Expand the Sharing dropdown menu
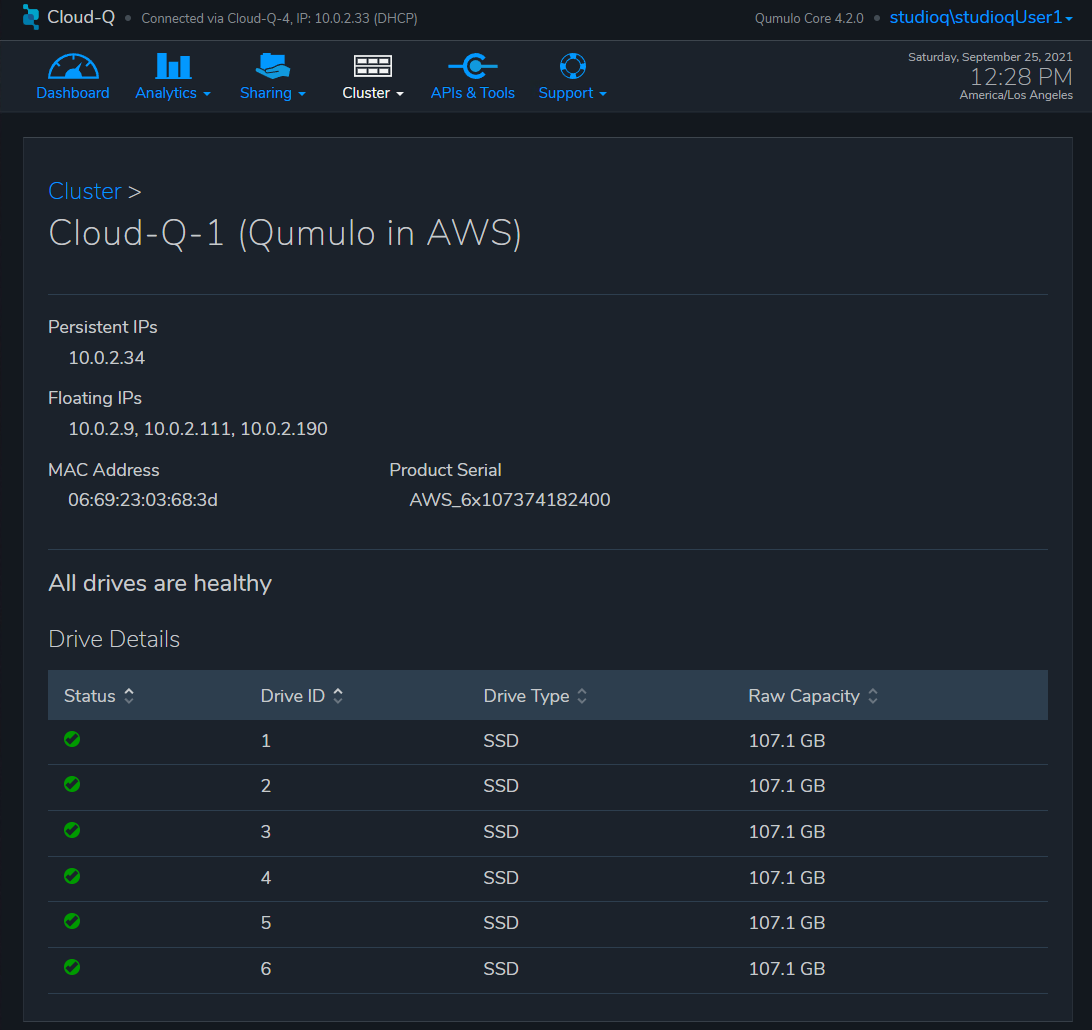 pyautogui.click(x=302, y=94)
